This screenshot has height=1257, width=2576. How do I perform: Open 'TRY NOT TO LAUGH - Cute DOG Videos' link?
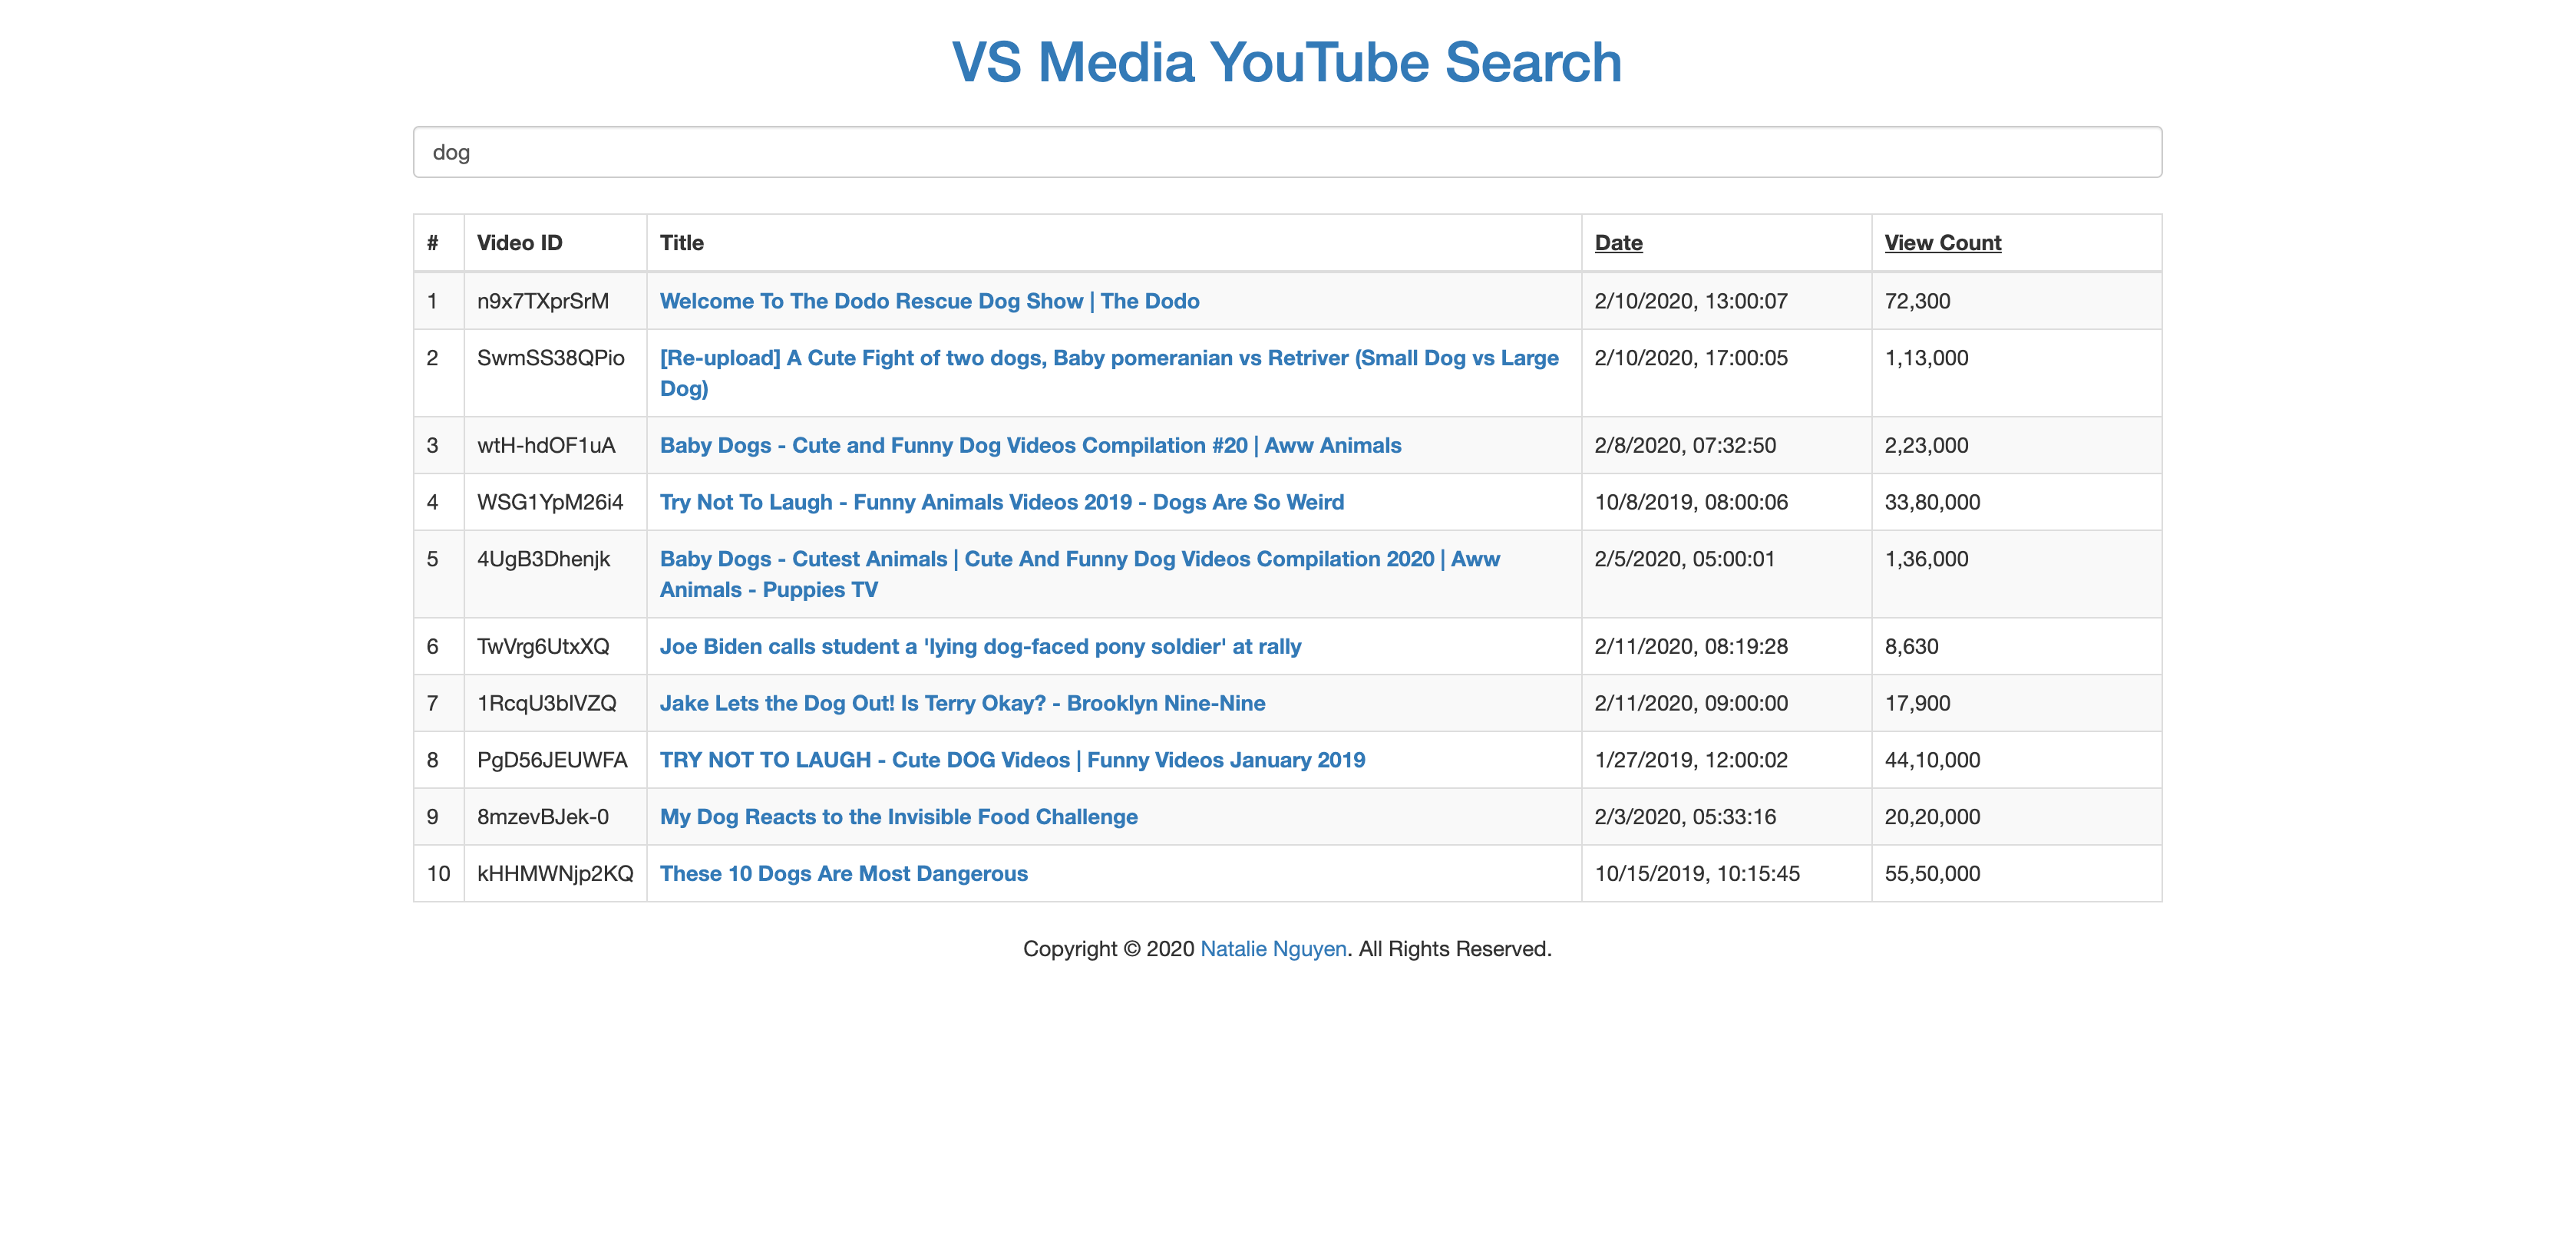click(x=1012, y=760)
